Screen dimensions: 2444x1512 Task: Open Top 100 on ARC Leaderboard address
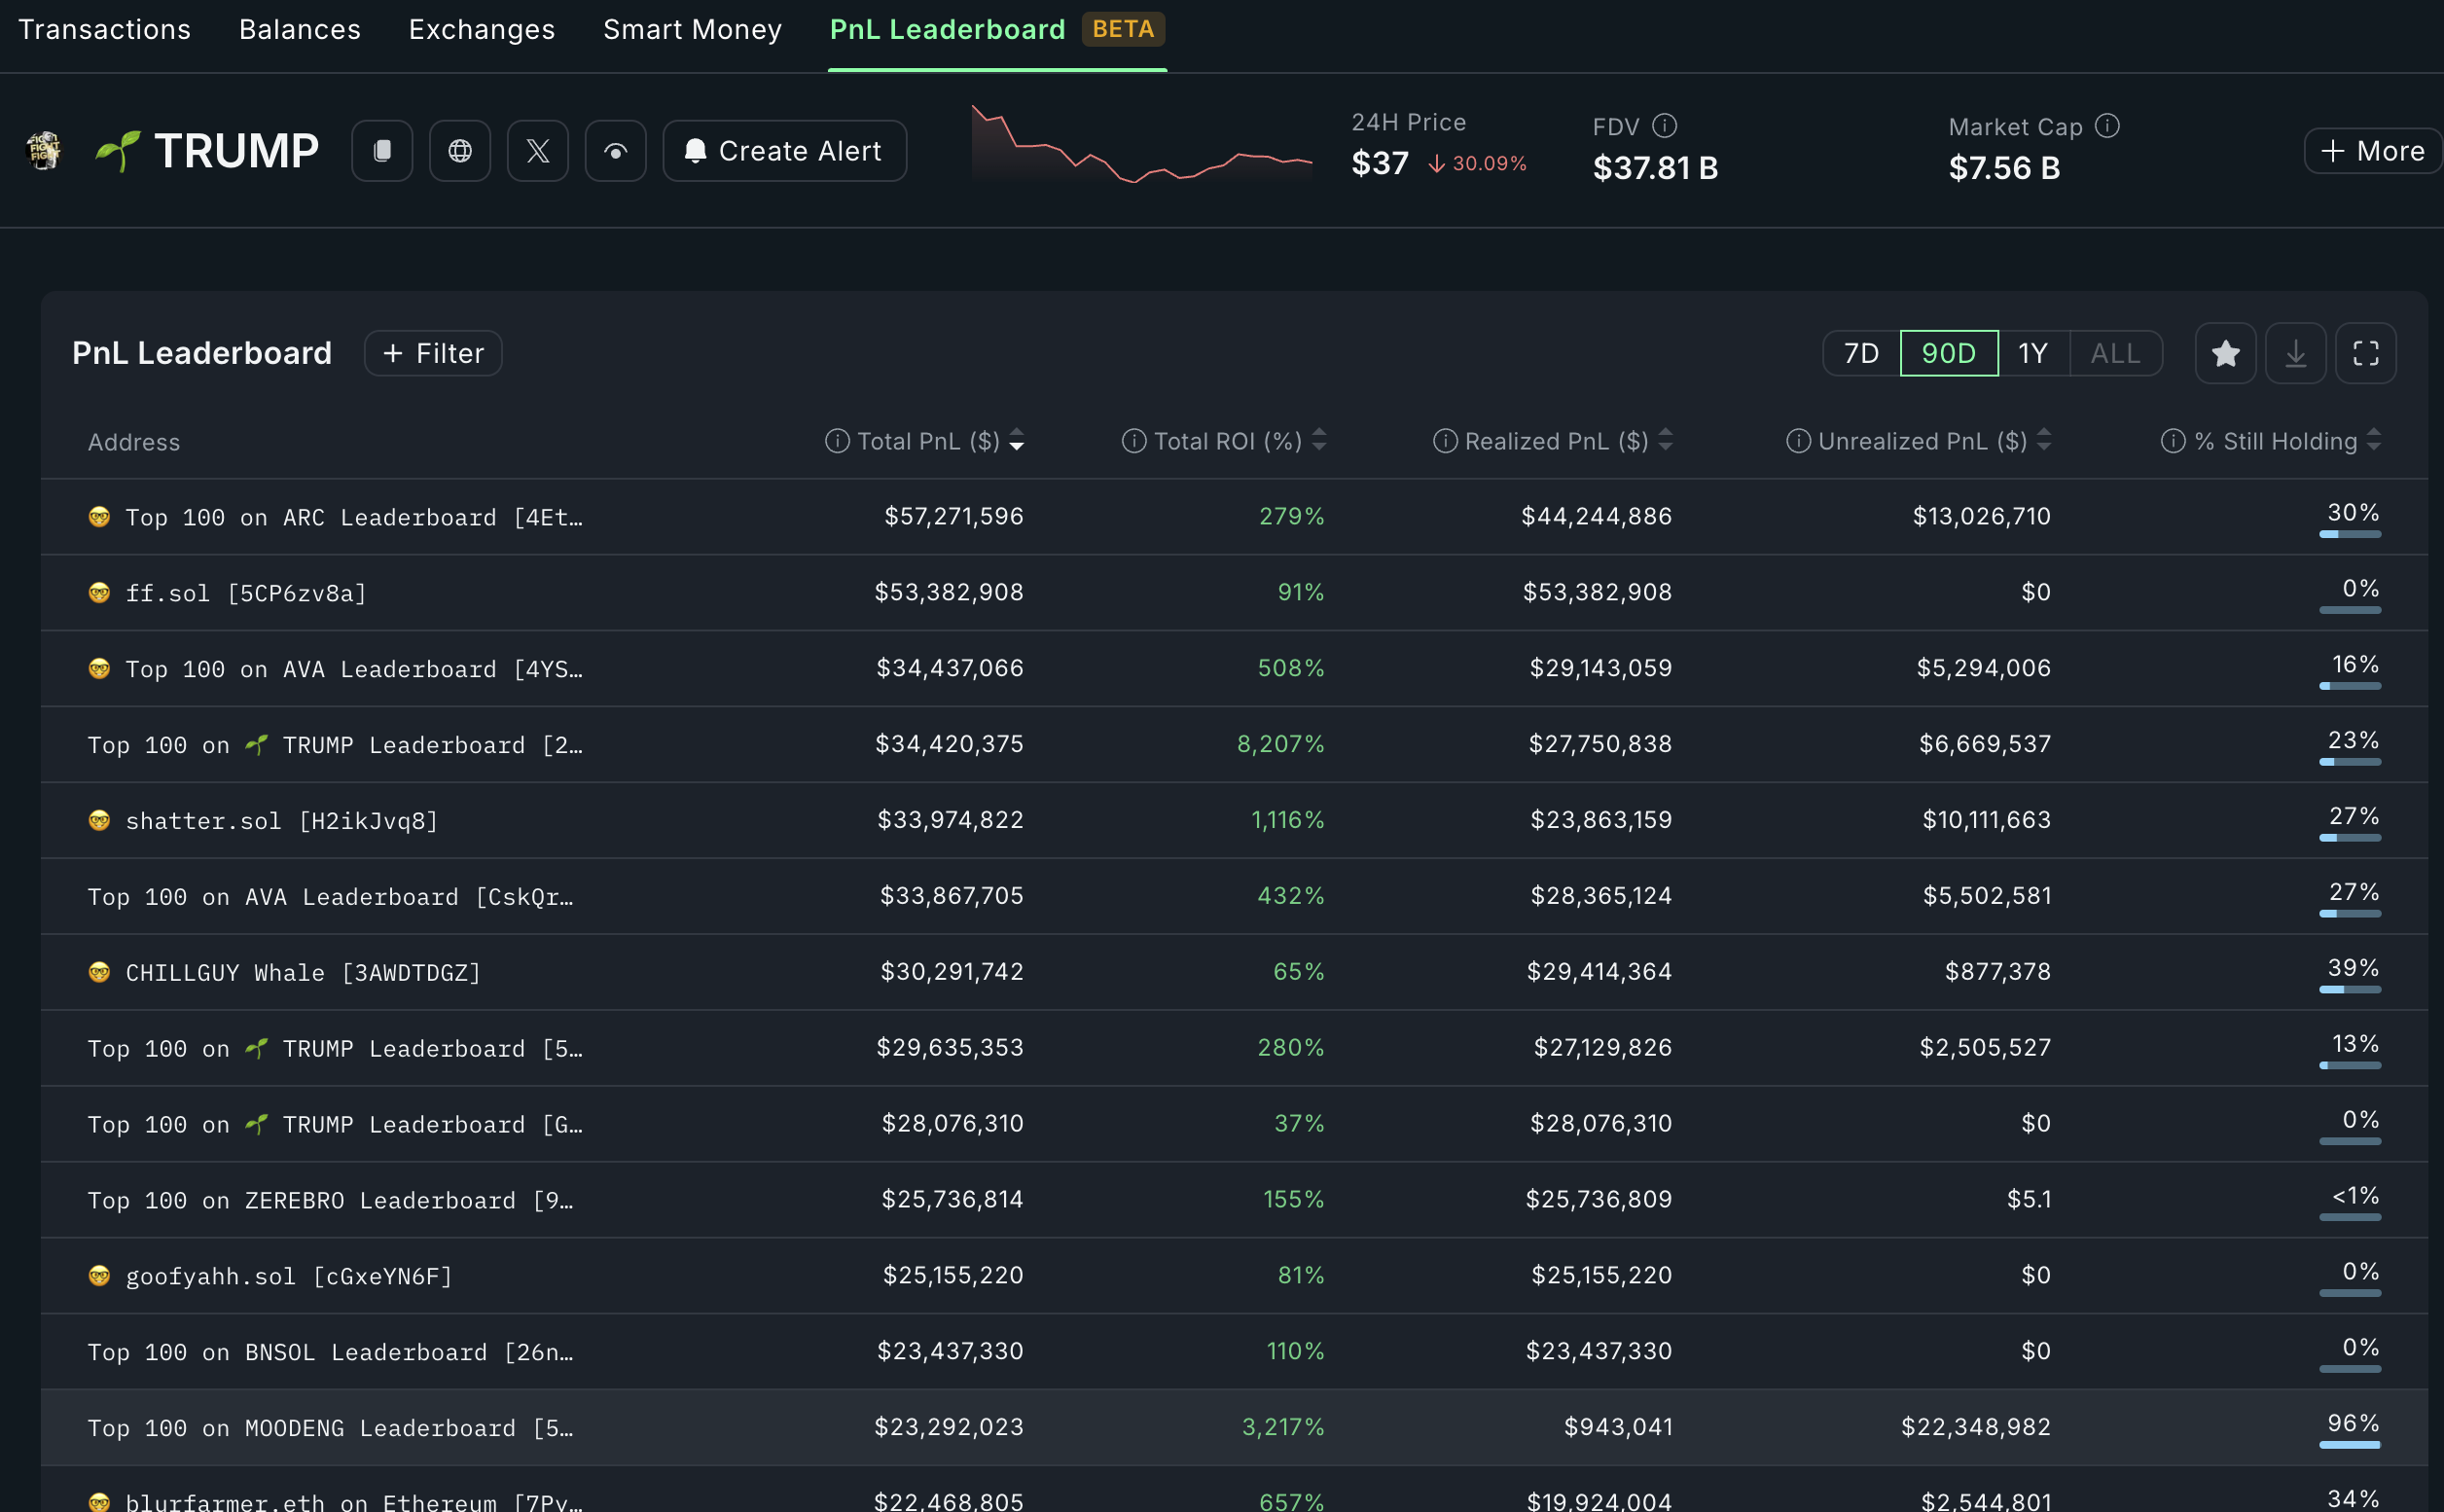click(354, 517)
